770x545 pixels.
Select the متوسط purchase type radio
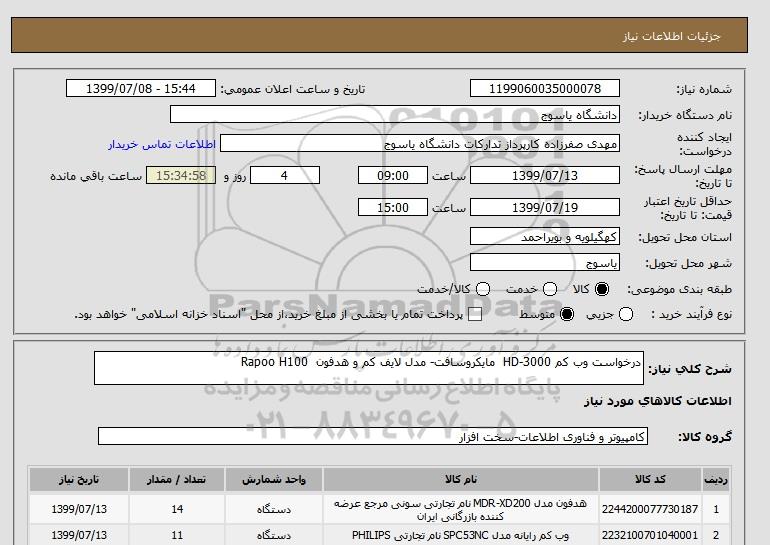(567, 314)
